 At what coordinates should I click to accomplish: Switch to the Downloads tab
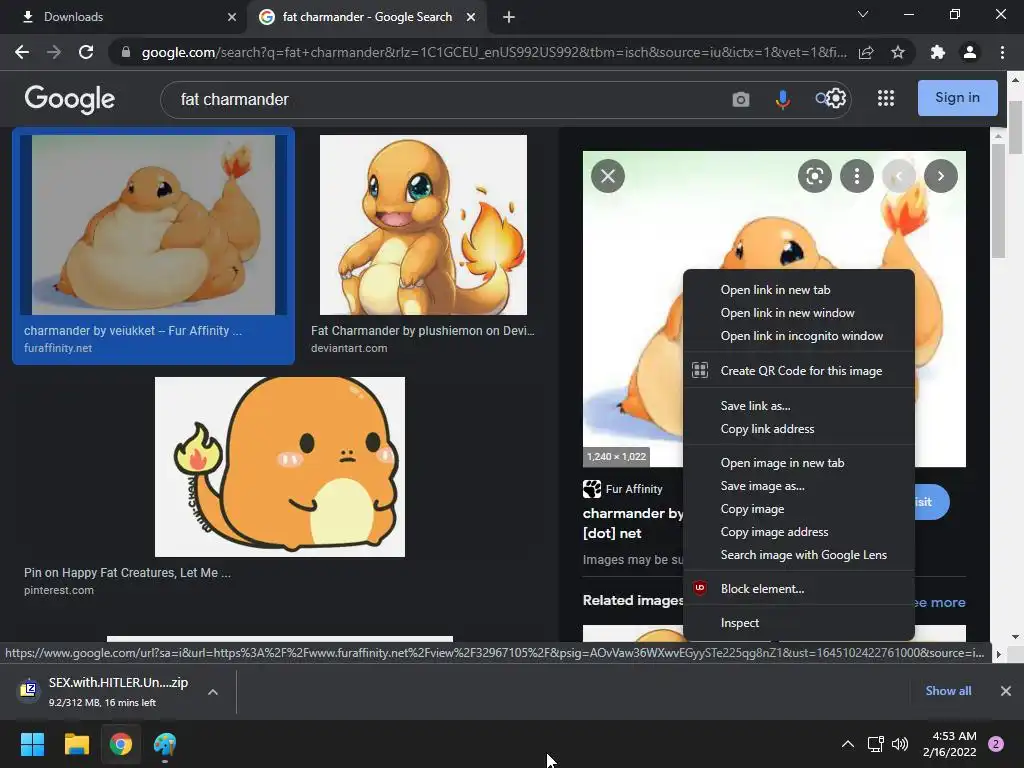tap(124, 17)
